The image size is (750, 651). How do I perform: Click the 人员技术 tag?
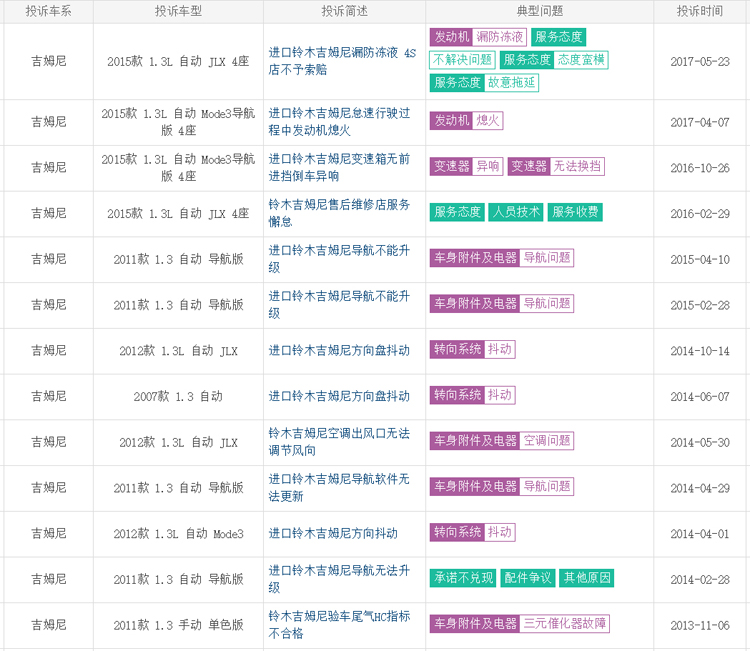tap(516, 212)
